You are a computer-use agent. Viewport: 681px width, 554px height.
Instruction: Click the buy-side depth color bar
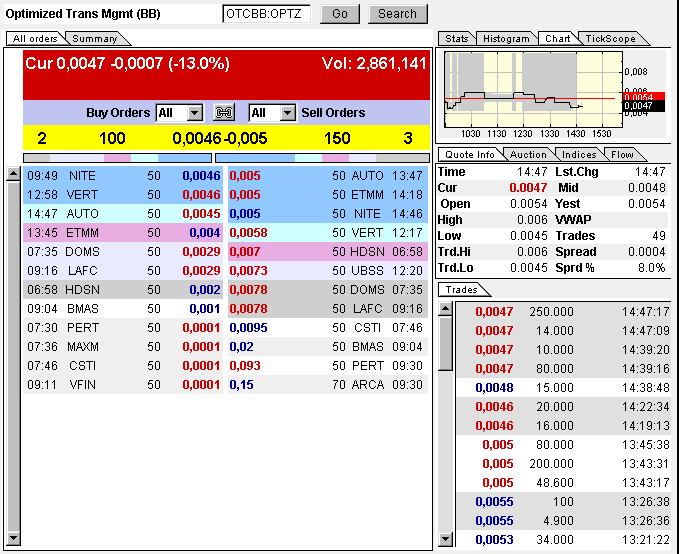coord(117,158)
